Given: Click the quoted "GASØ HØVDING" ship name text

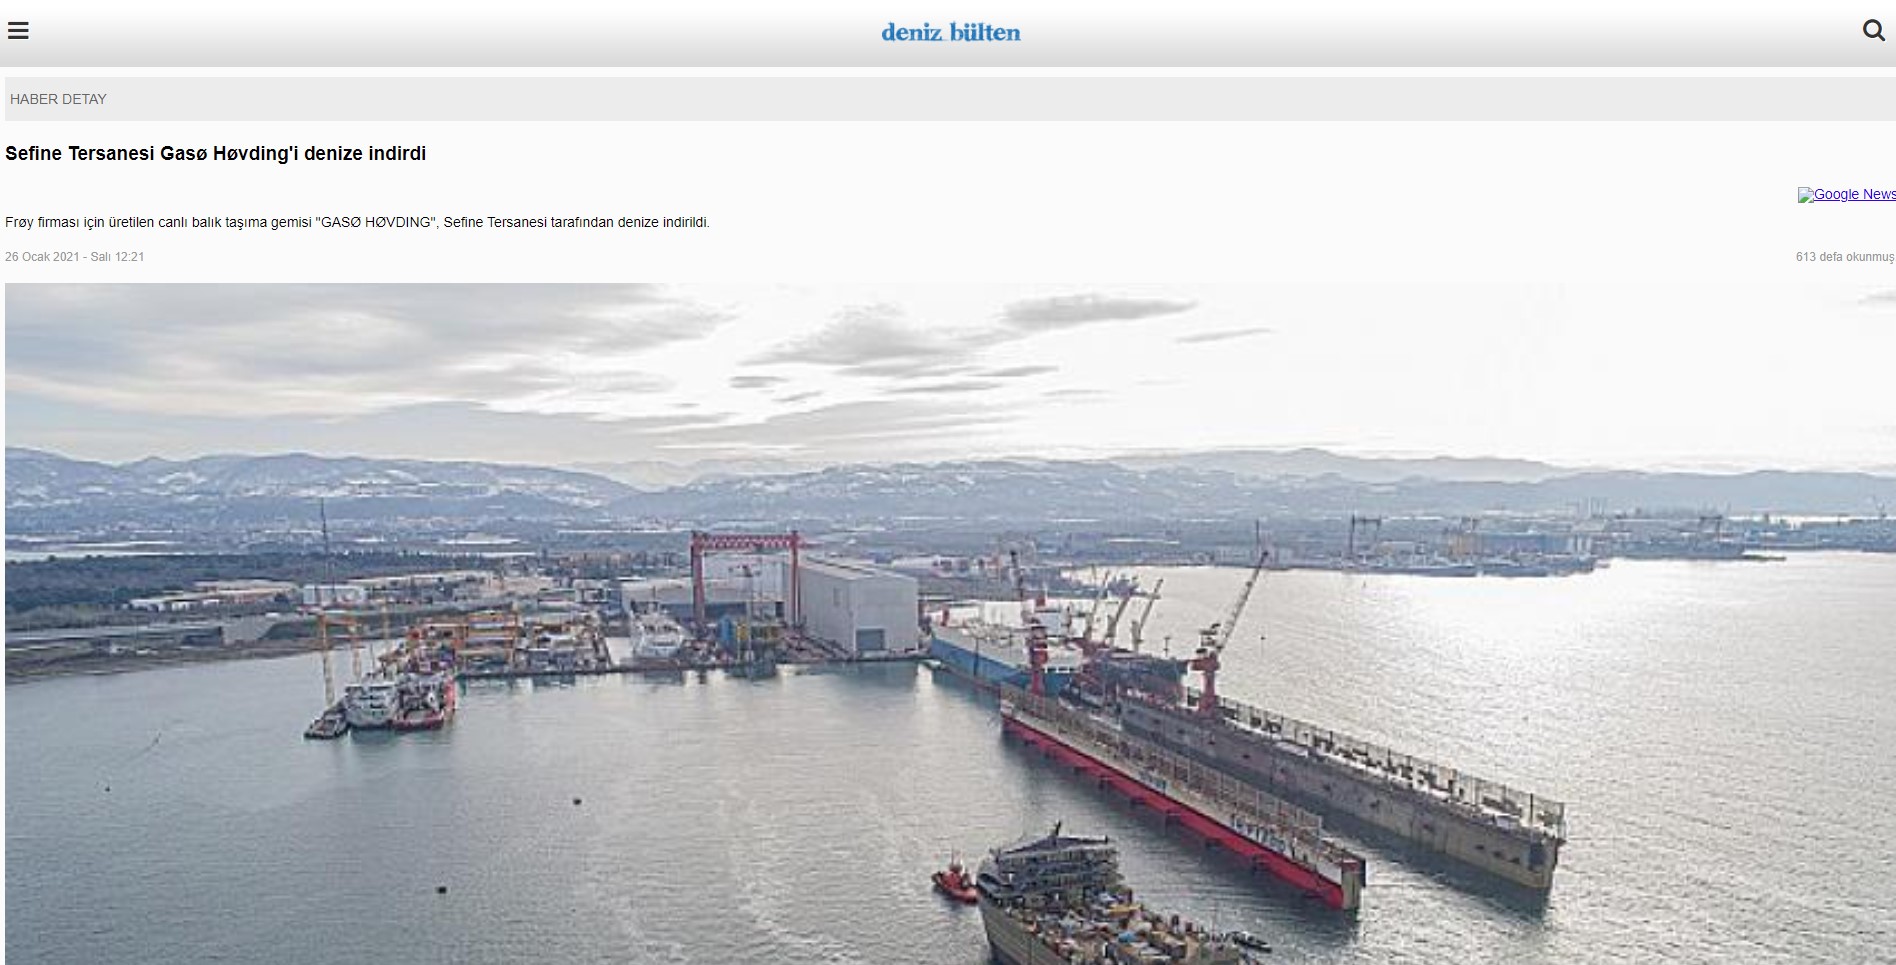Looking at the screenshot, I should (x=375, y=222).
